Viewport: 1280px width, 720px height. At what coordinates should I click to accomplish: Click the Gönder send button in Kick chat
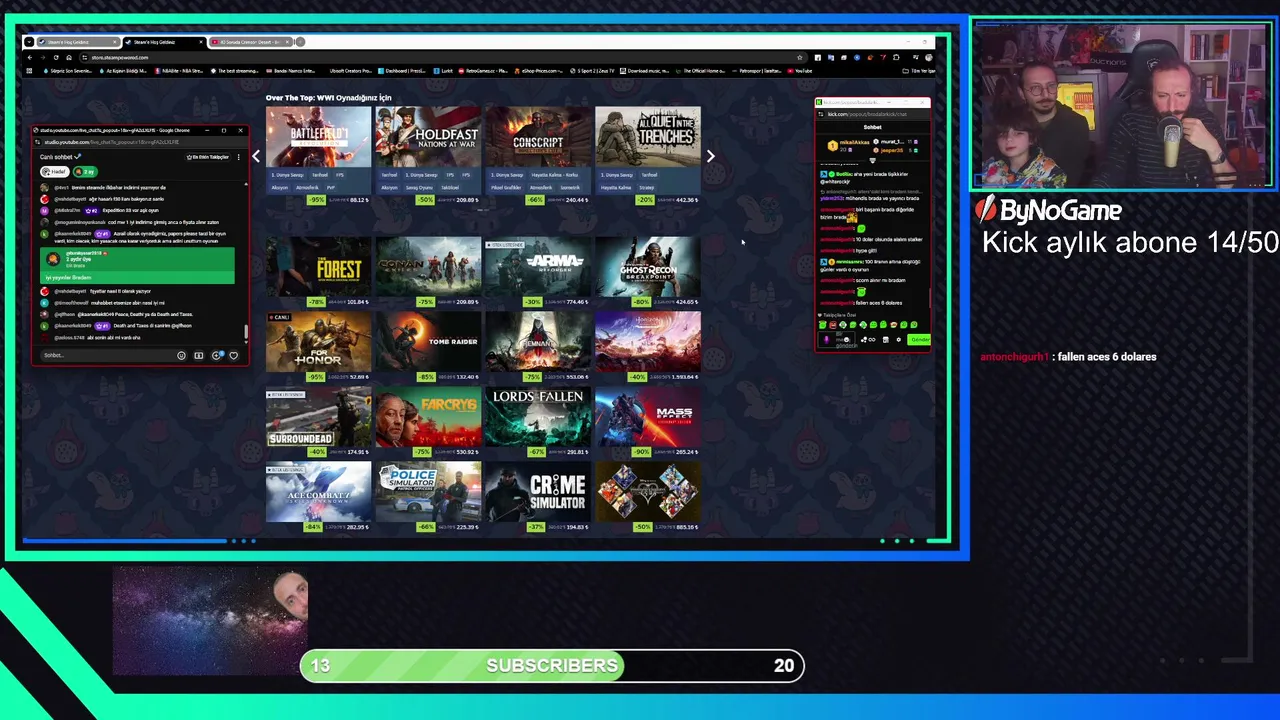(920, 340)
